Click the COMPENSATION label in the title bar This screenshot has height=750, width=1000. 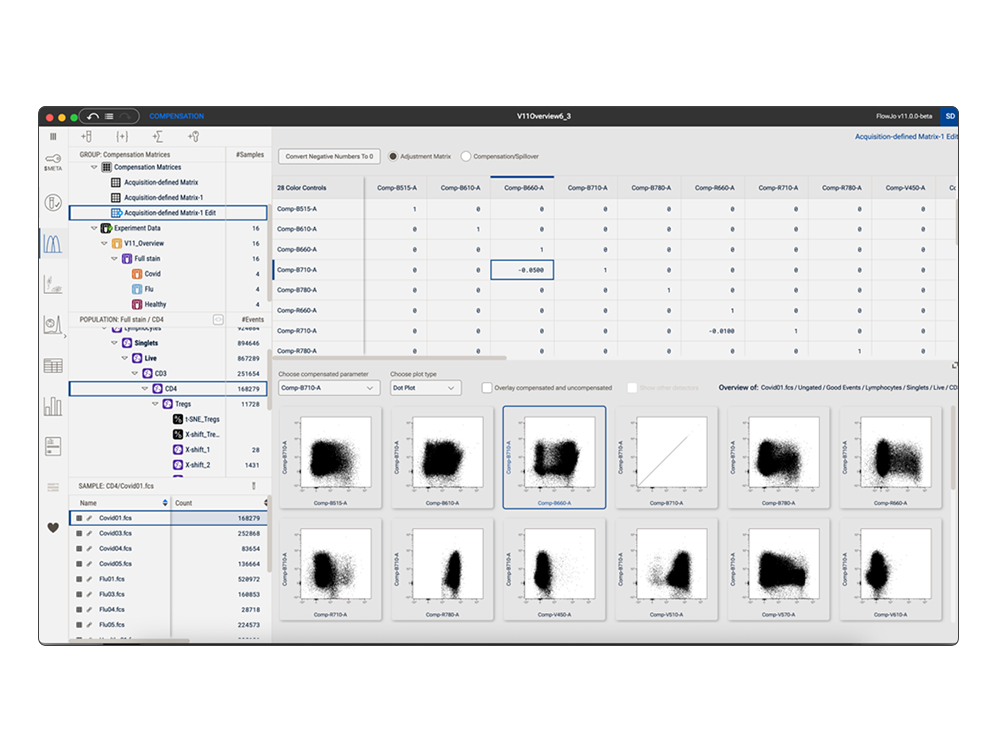177,116
